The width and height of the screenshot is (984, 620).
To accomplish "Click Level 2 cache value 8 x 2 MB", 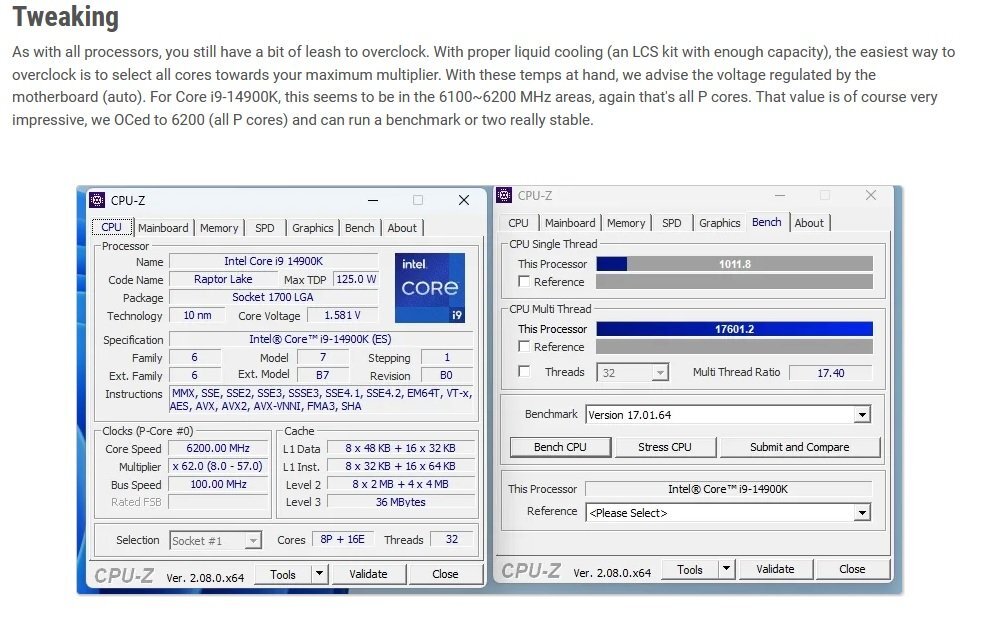I will 400,484.
